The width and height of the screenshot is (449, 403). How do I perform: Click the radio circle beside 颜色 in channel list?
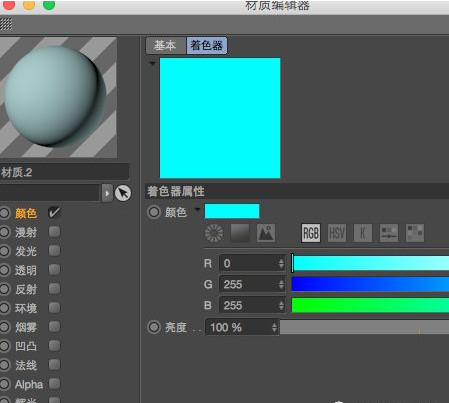point(5,213)
